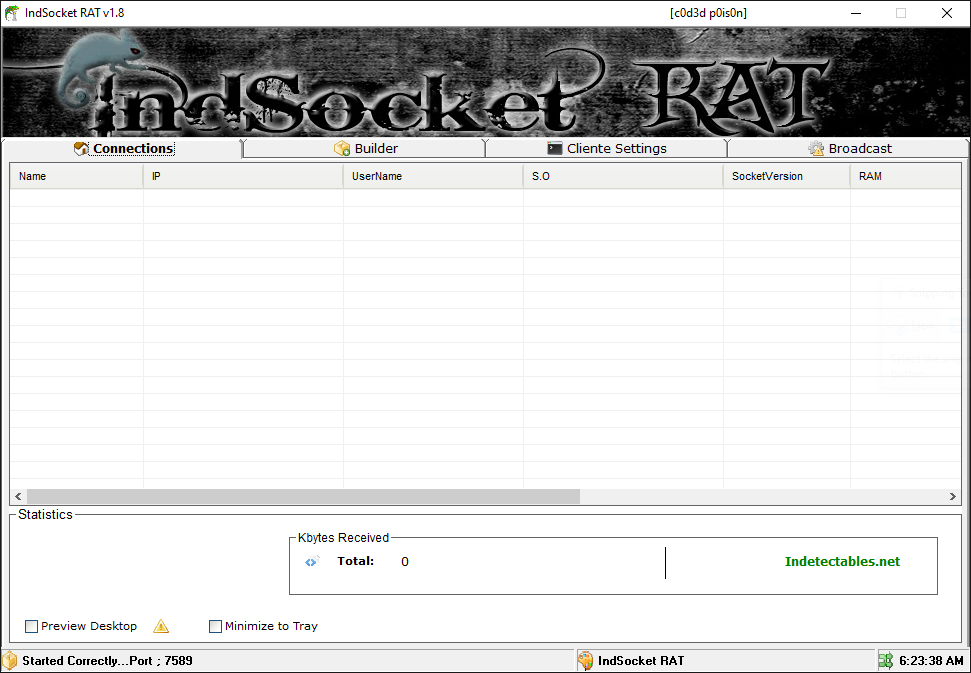
Task: Enable the Preview Desktop checkbox
Action: [32, 627]
